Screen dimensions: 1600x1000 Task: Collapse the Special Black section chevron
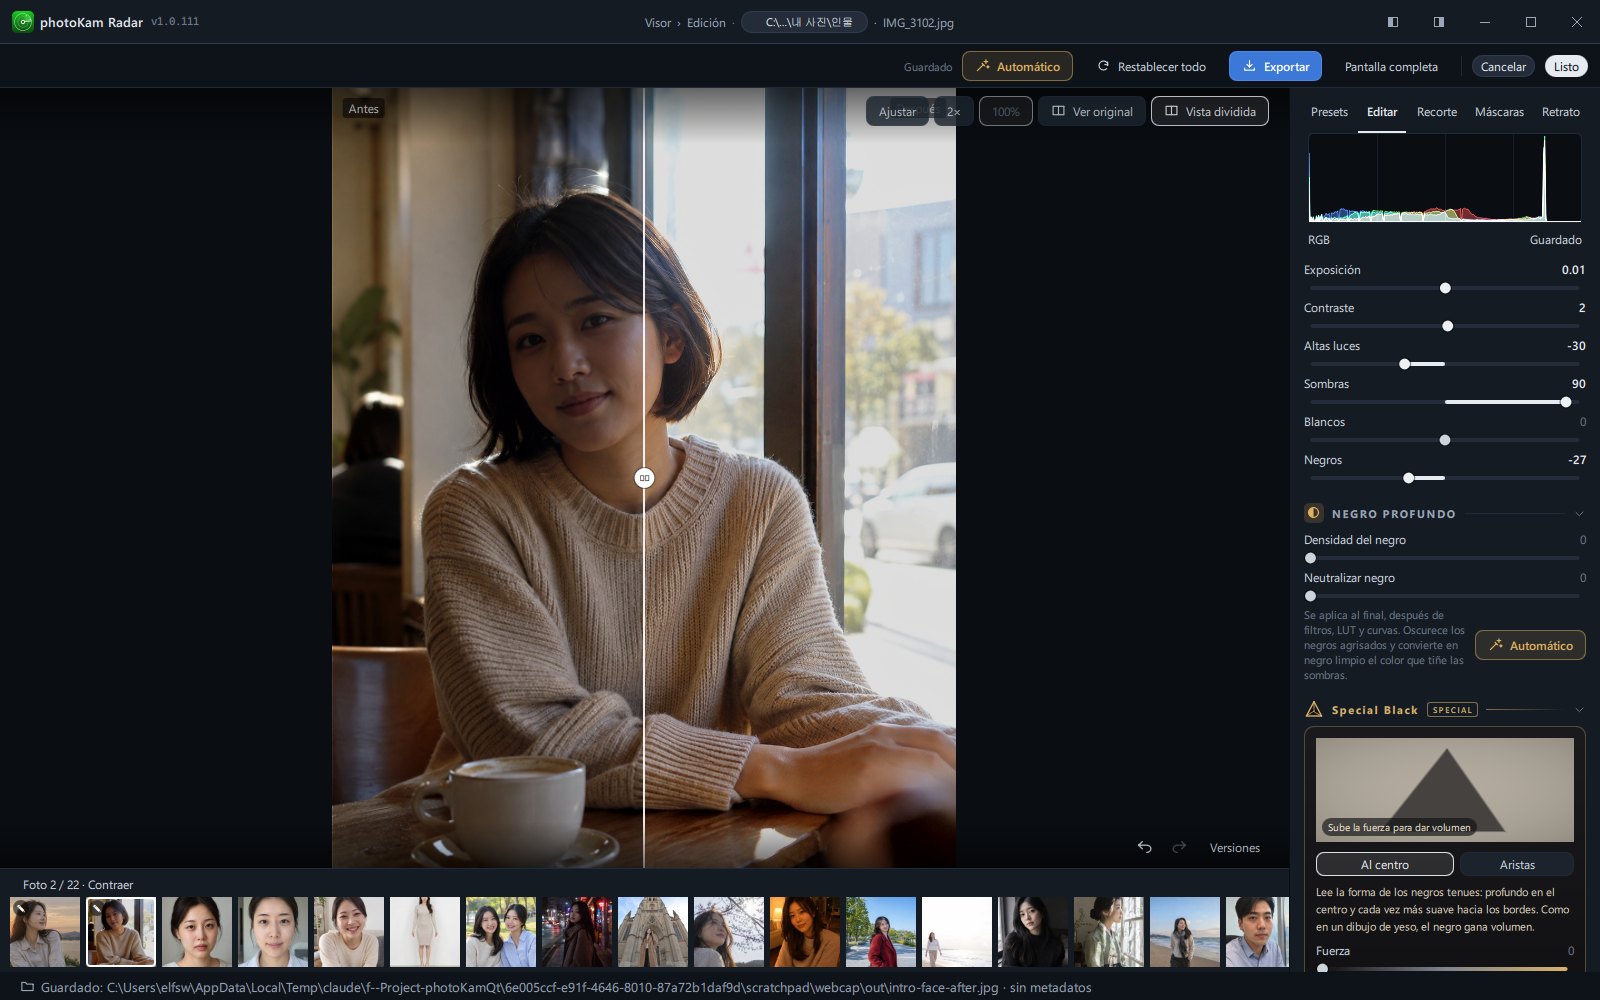coord(1579,709)
